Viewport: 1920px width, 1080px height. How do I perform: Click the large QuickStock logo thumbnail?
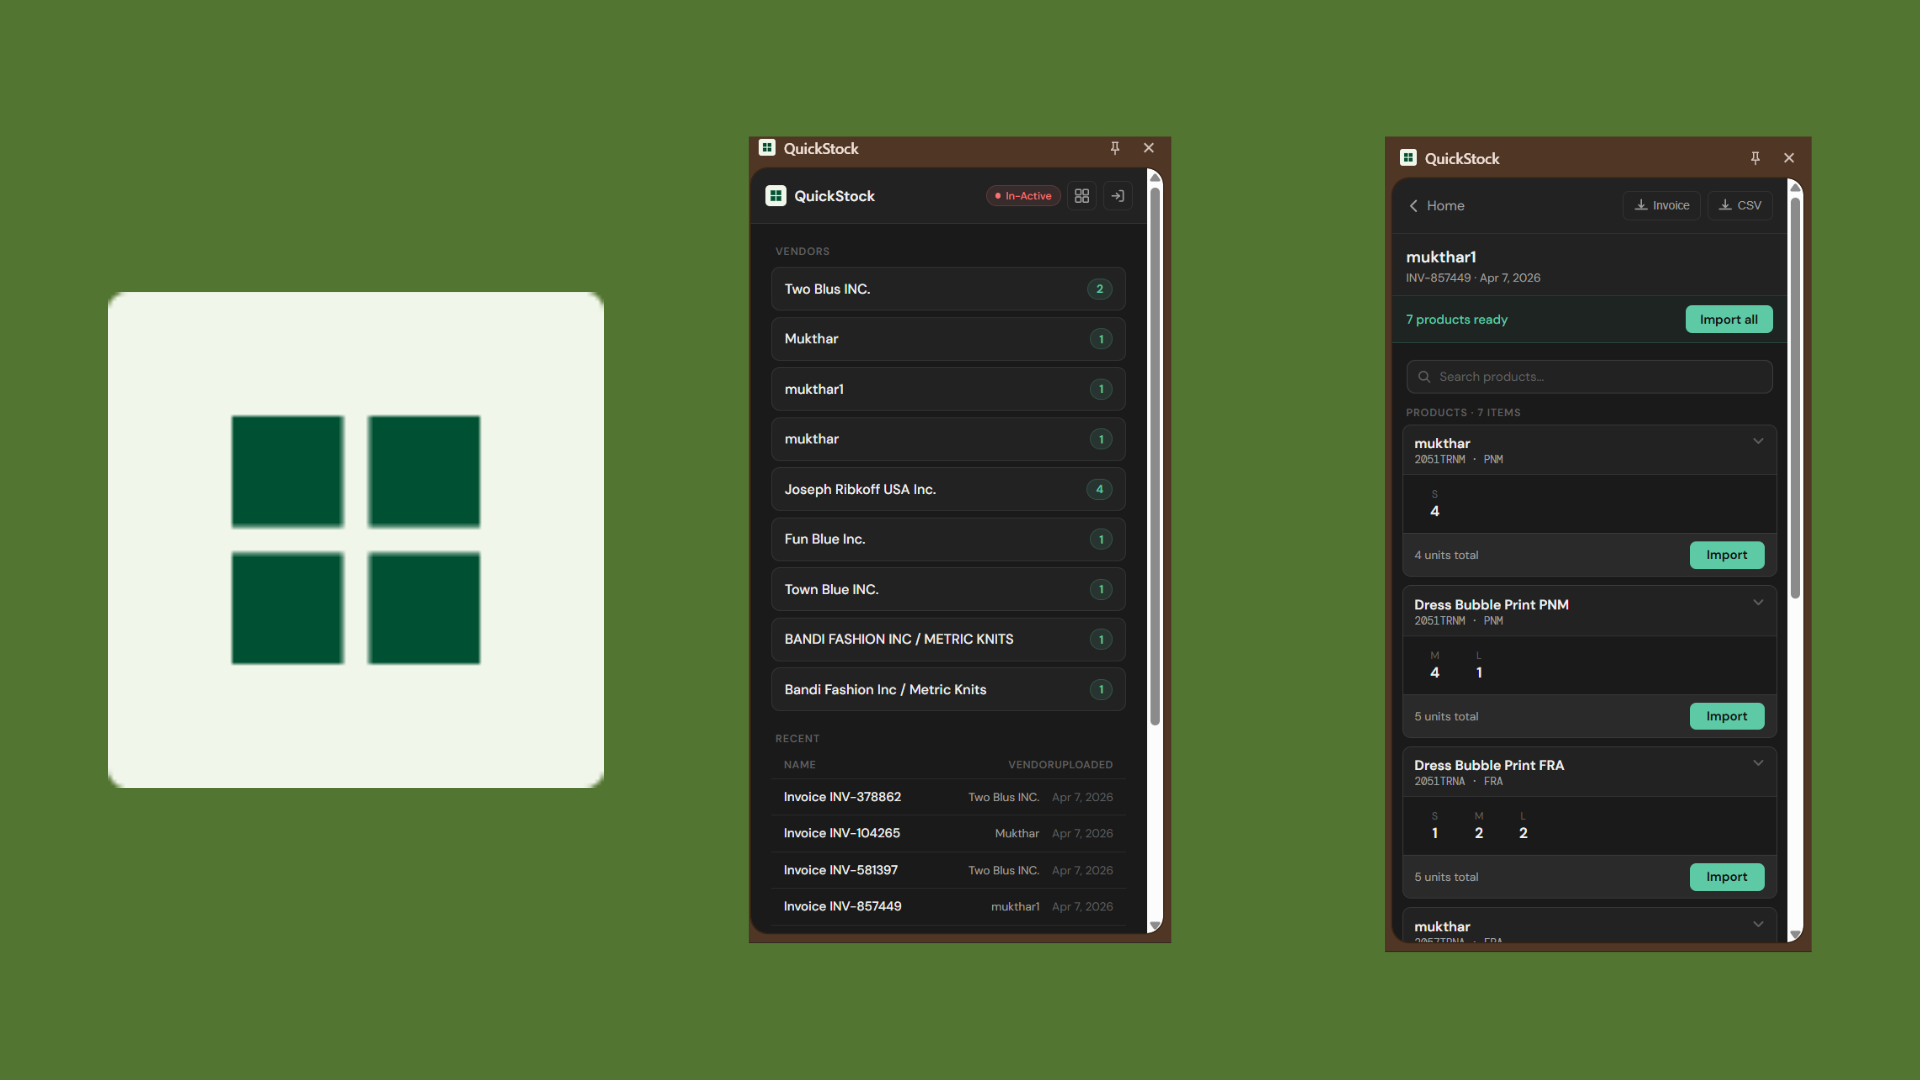(356, 540)
